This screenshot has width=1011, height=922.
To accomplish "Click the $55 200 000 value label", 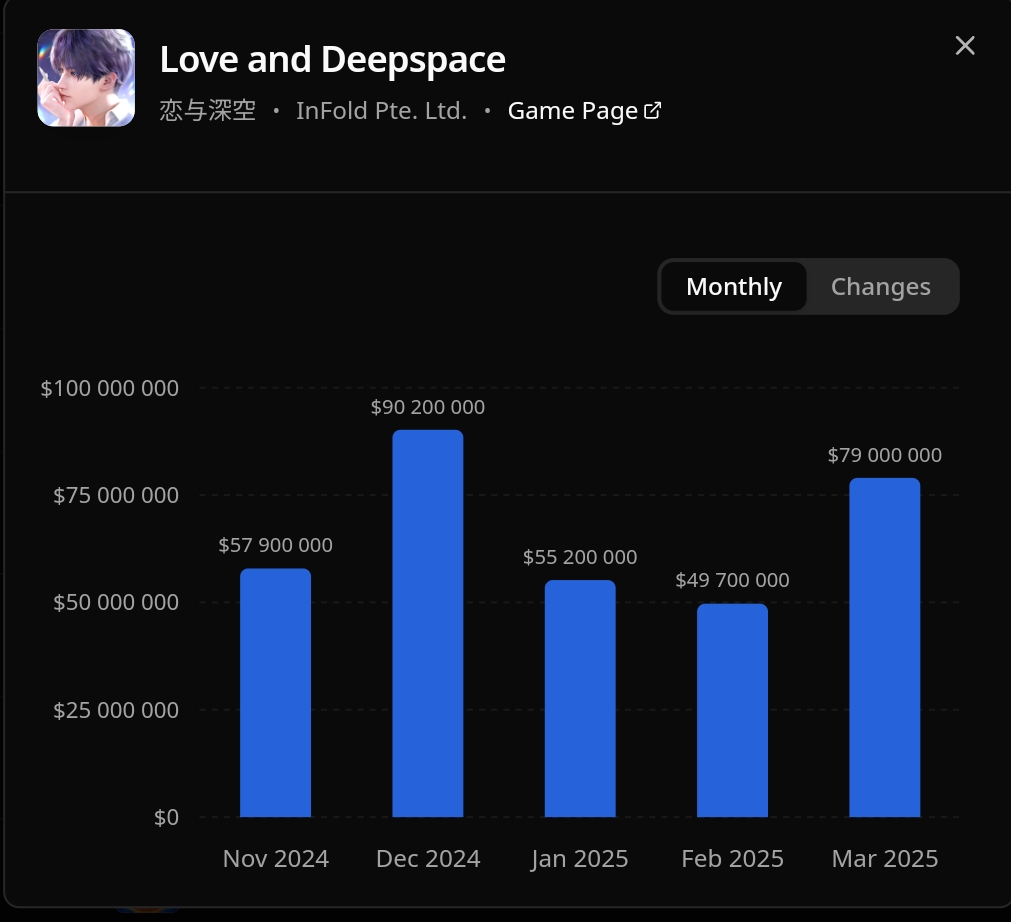I will pyautogui.click(x=580, y=556).
